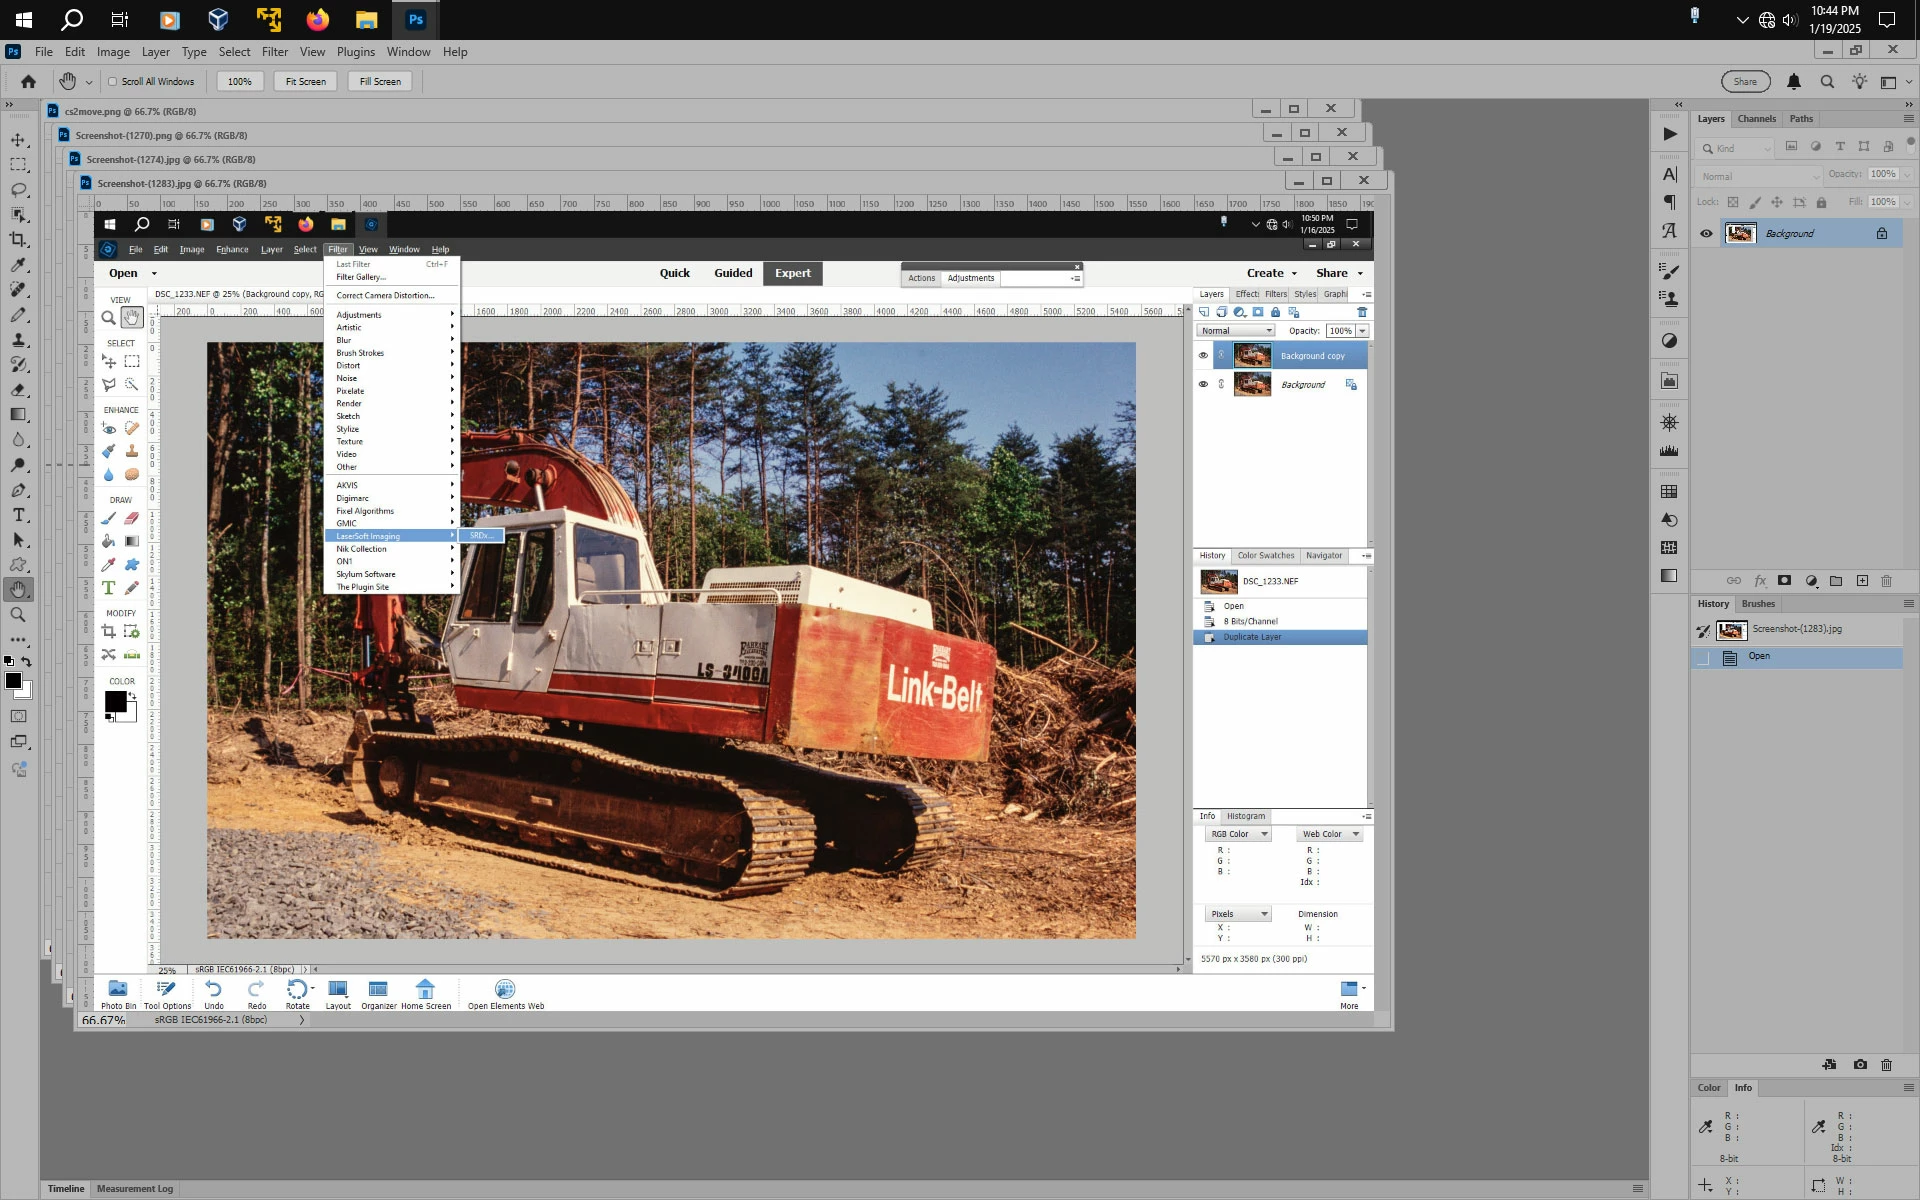The width and height of the screenshot is (1920, 1200).
Task: Enable Scroll All Windows checkbox
Action: click(113, 82)
